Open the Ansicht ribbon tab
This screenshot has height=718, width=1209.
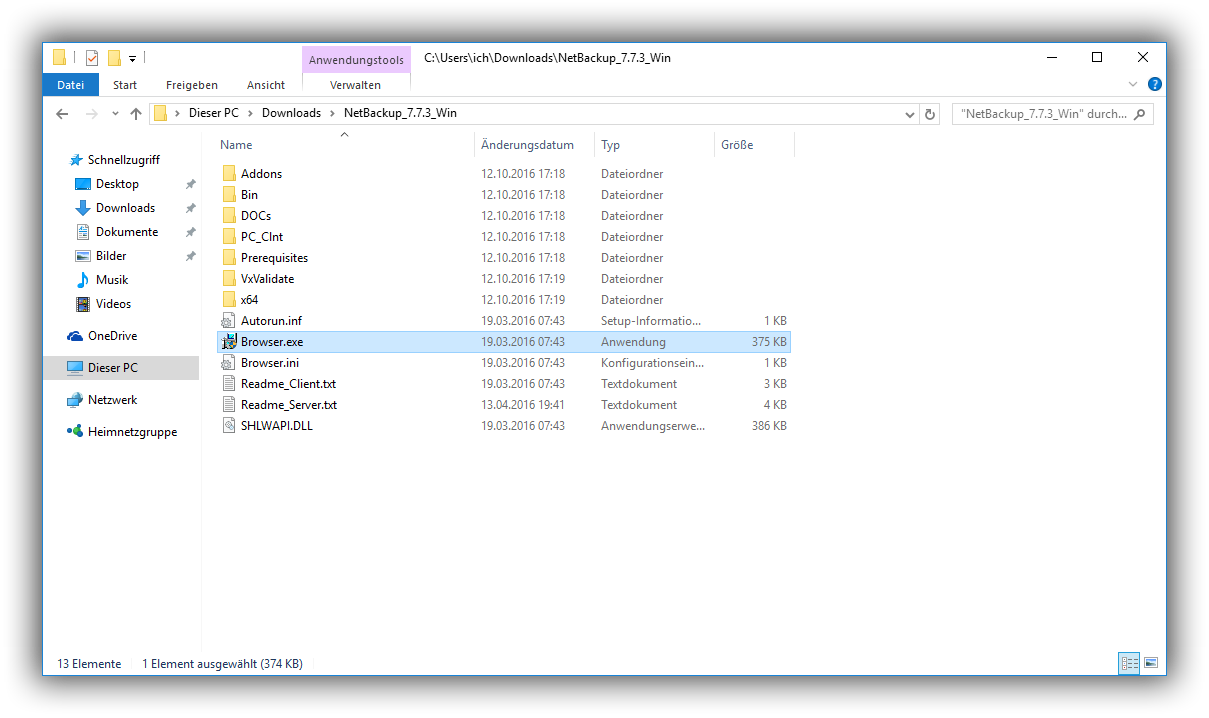[x=266, y=85]
